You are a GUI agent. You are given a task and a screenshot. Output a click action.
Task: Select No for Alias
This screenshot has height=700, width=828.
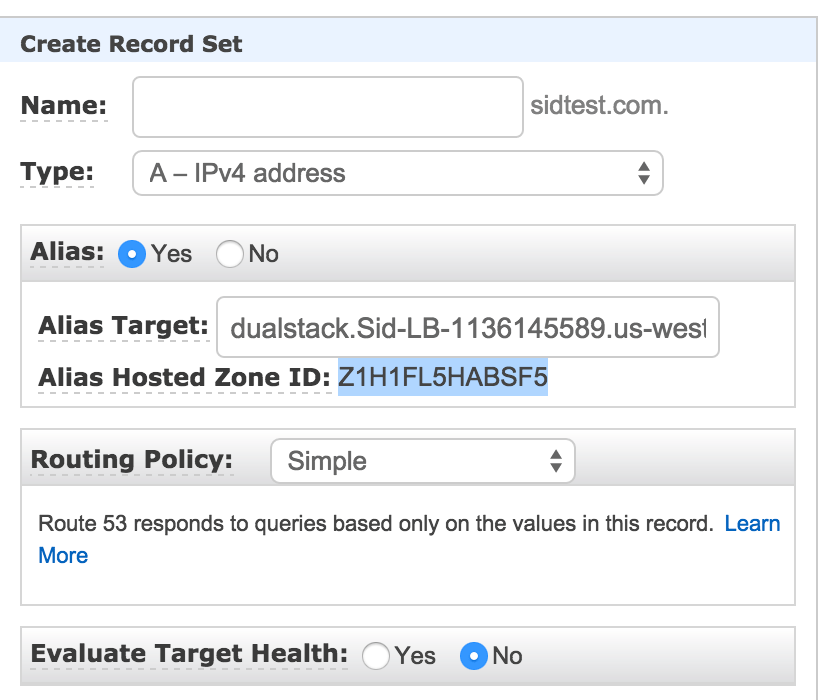[230, 254]
